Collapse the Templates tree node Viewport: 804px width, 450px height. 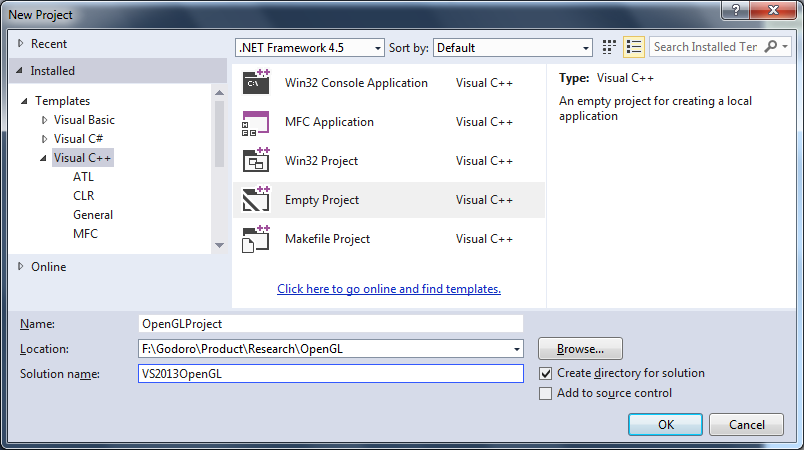[24, 101]
